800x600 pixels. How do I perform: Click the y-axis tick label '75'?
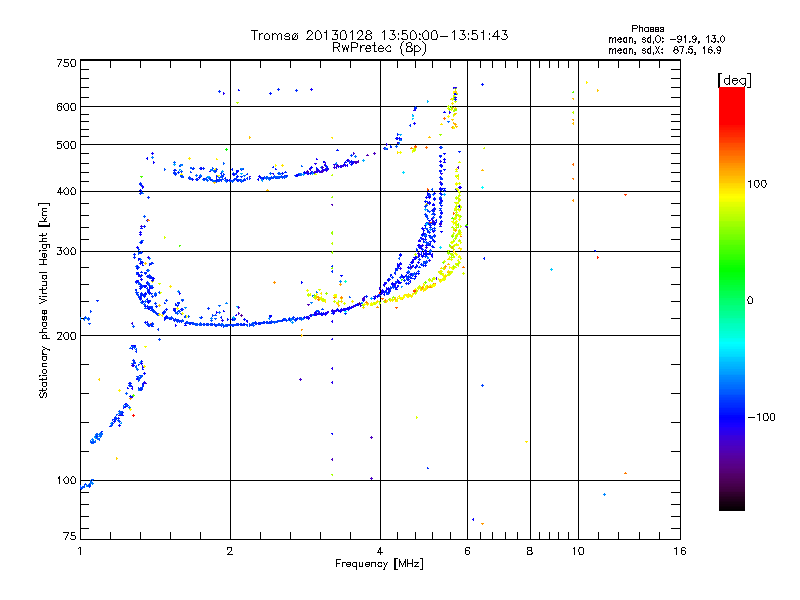(x=70, y=536)
